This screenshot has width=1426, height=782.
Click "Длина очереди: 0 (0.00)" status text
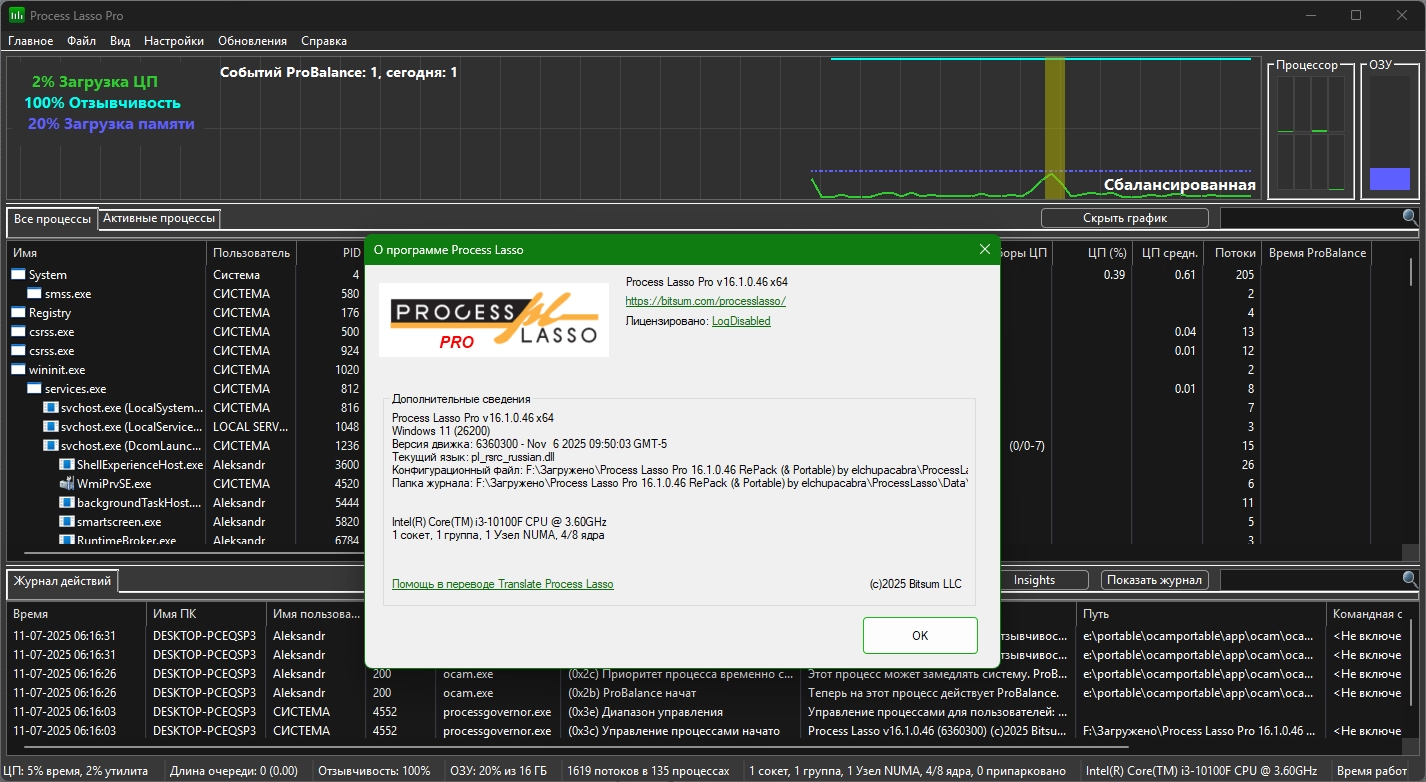(x=234, y=771)
